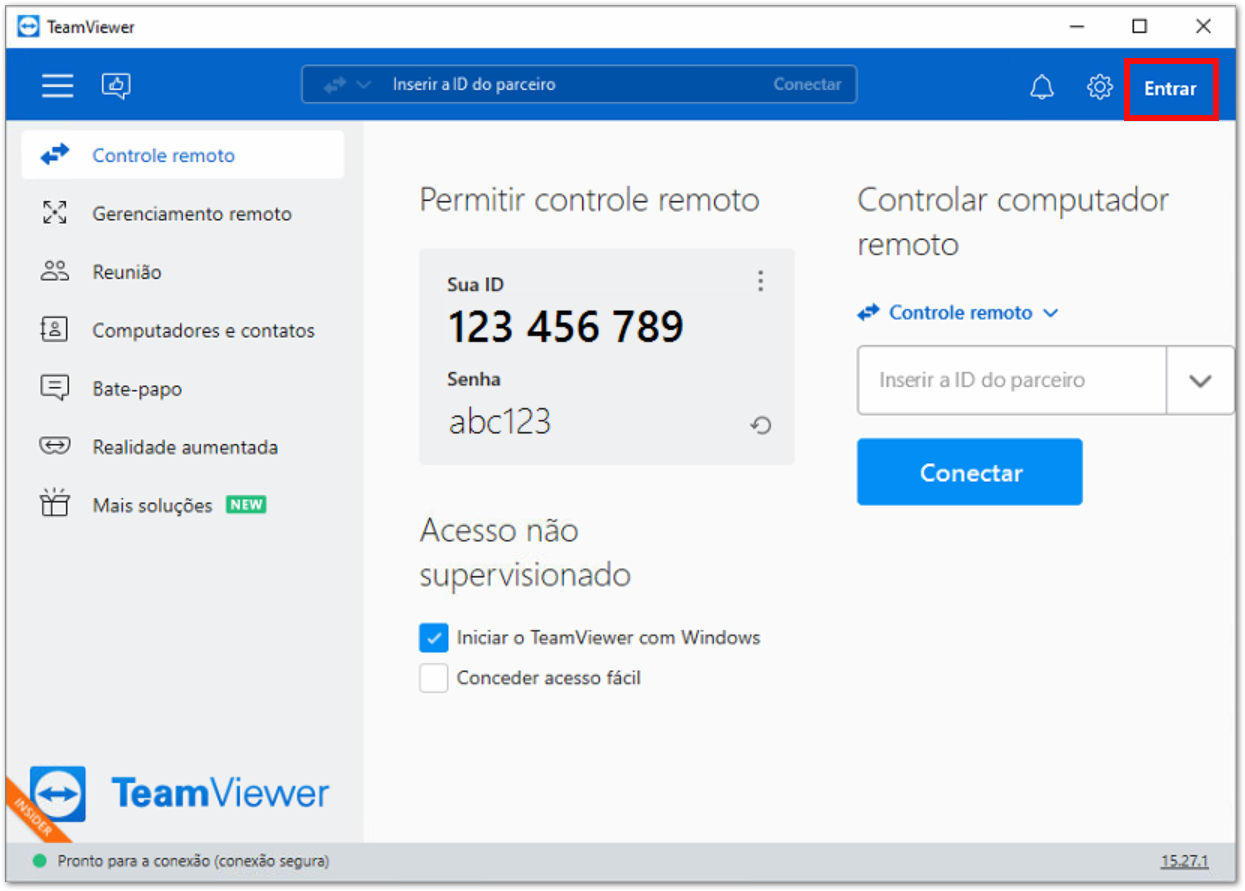
Task: Enable Conceder acesso fácil checkbox
Action: (x=433, y=678)
